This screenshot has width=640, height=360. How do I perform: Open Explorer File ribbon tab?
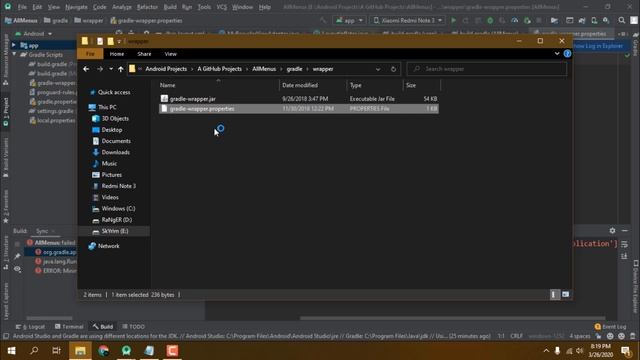[90, 54]
